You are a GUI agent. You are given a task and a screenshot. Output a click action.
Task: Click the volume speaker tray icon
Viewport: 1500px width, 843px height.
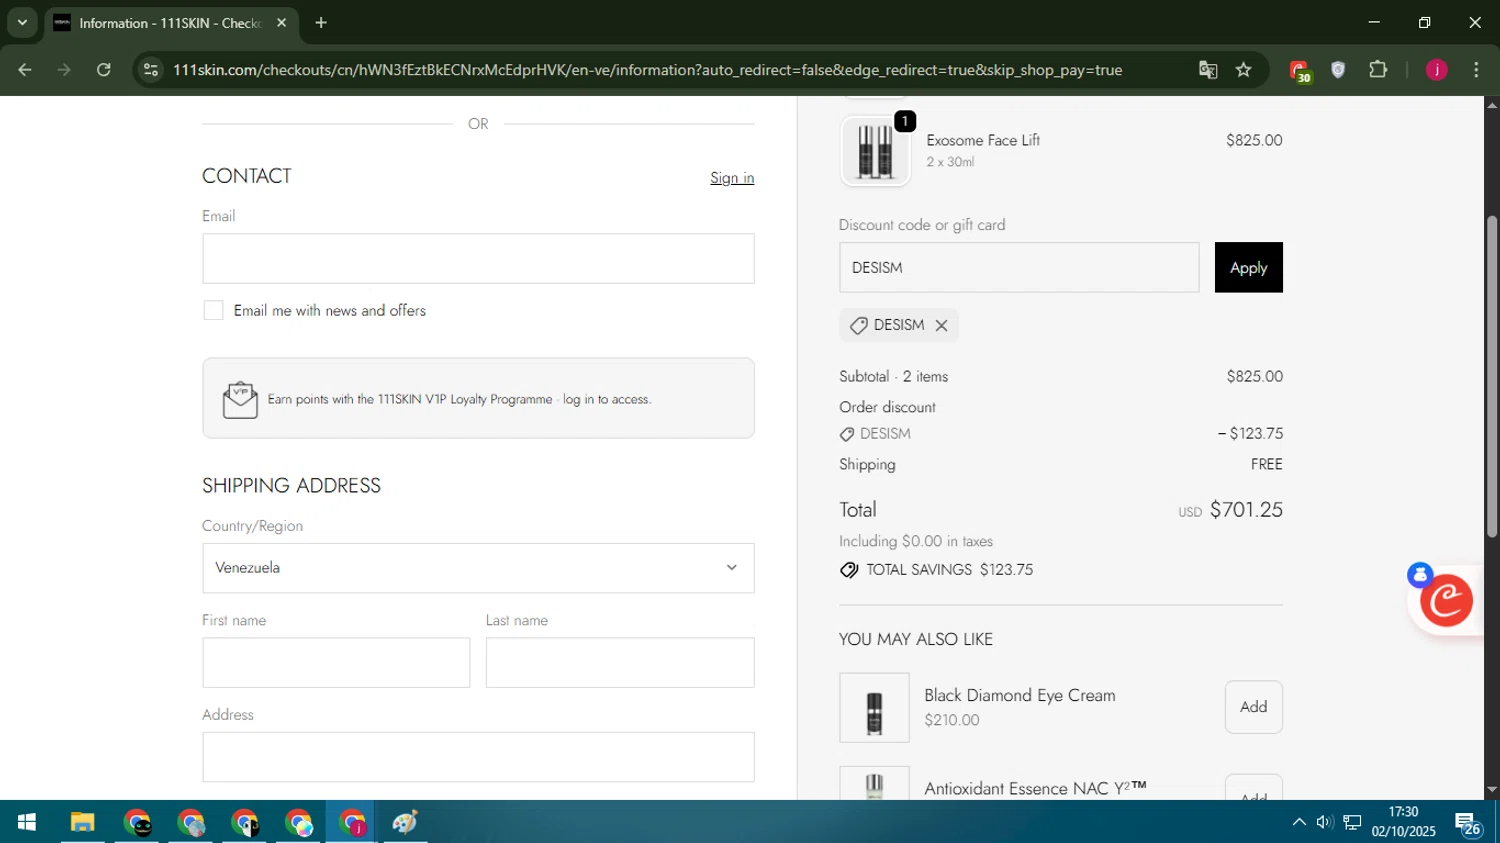1325,822
